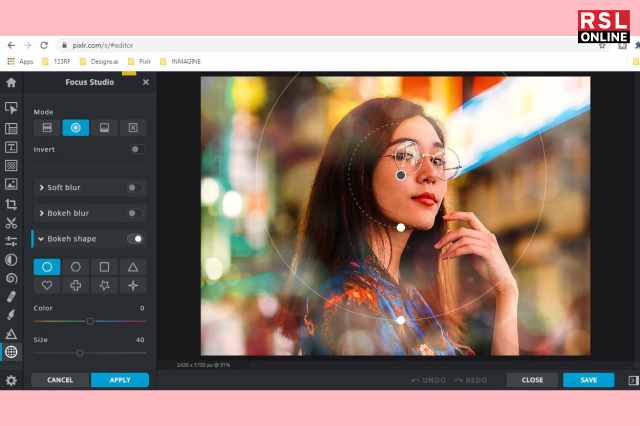Select the triangle bokeh shape
Image resolution: width=640 pixels, height=426 pixels.
133,267
